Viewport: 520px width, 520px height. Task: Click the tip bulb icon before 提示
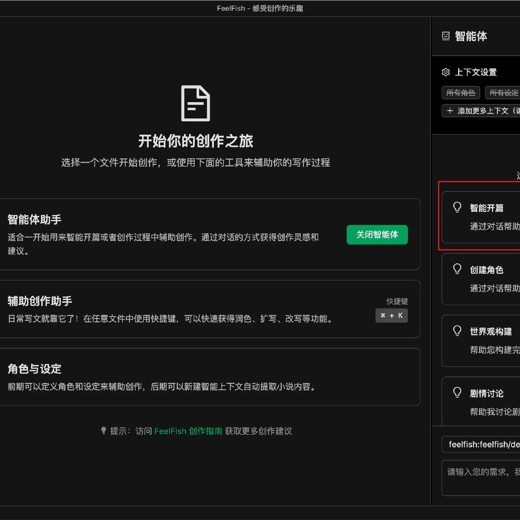(x=103, y=431)
